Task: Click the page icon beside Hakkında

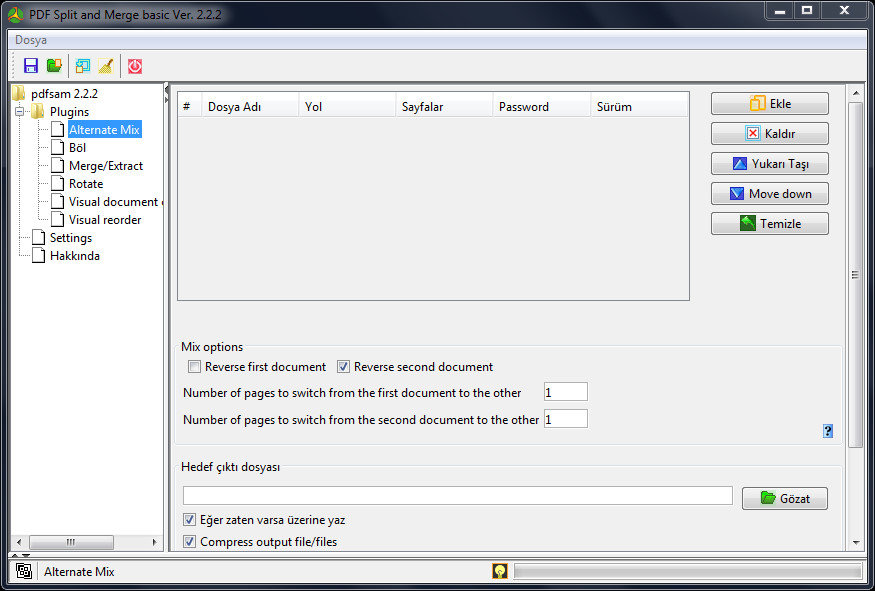Action: click(39, 255)
